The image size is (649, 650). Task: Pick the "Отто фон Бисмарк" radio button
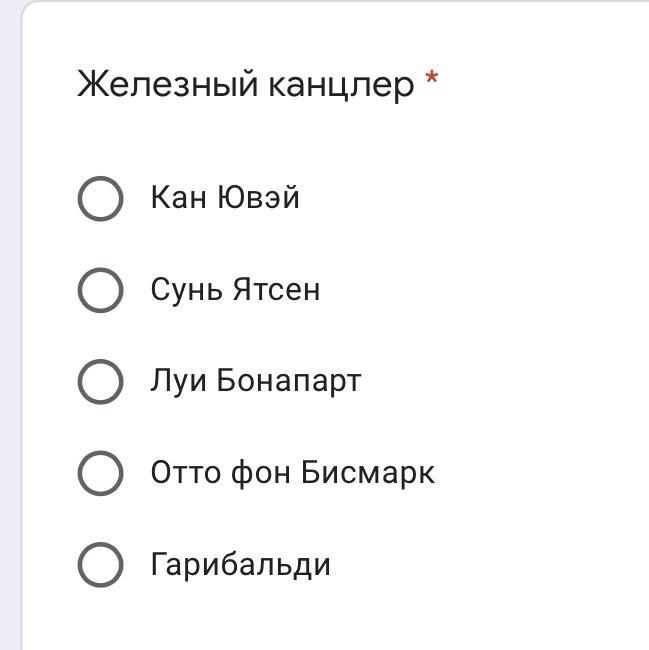(x=100, y=473)
